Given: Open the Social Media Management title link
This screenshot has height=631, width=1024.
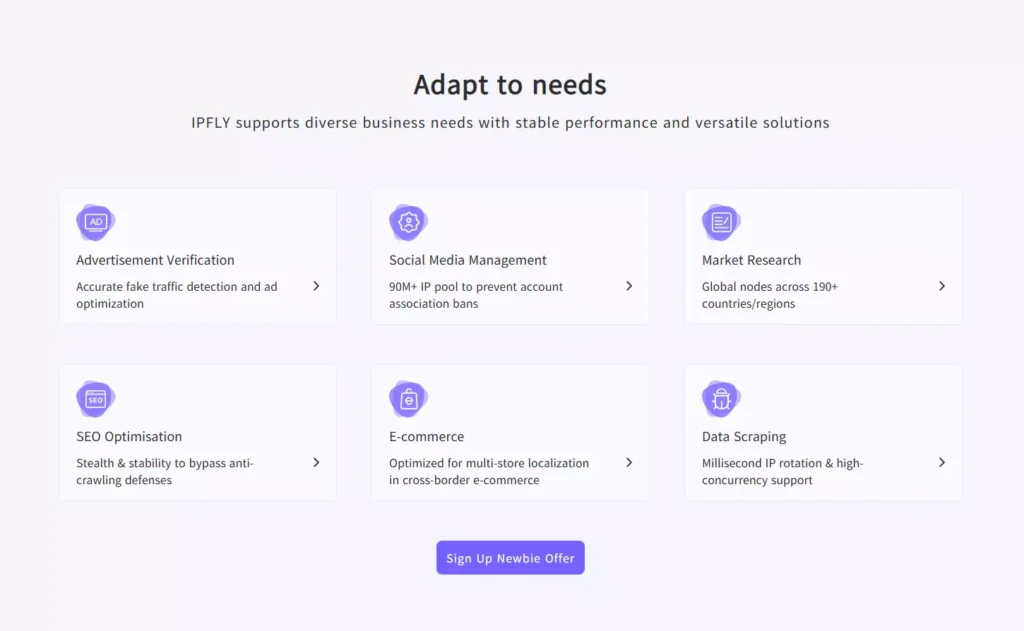Looking at the screenshot, I should [468, 260].
